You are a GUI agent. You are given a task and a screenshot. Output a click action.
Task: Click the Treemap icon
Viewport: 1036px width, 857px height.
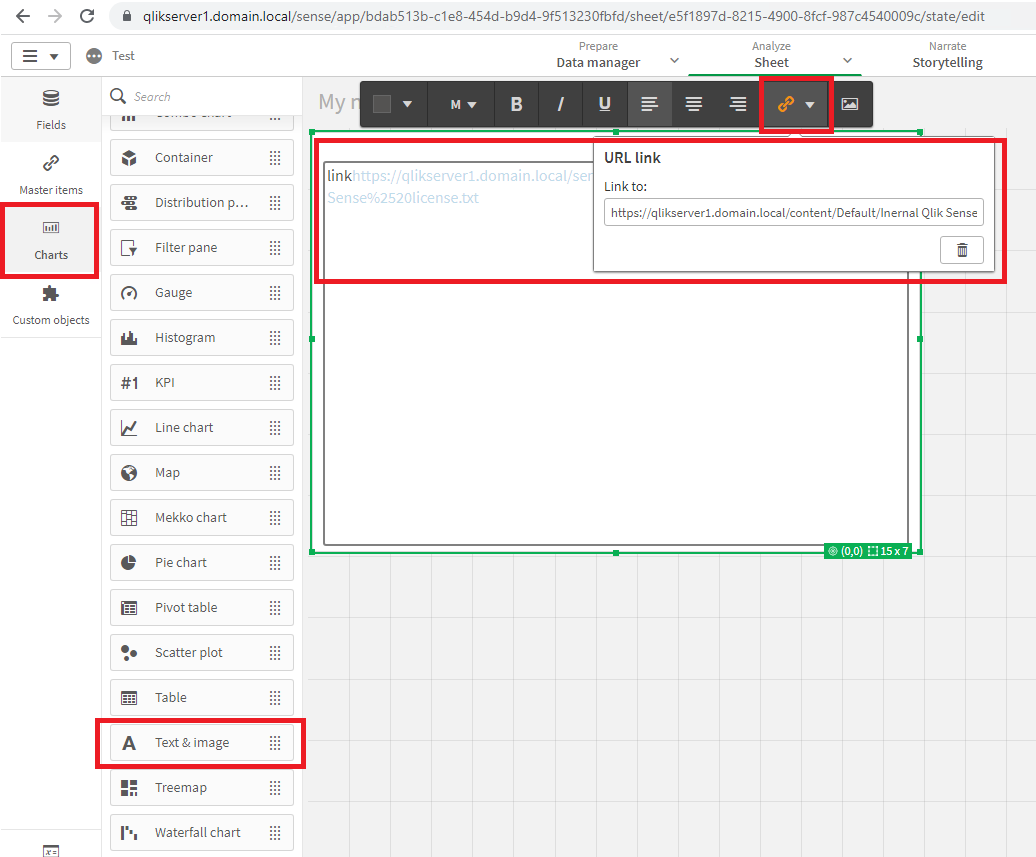[129, 788]
